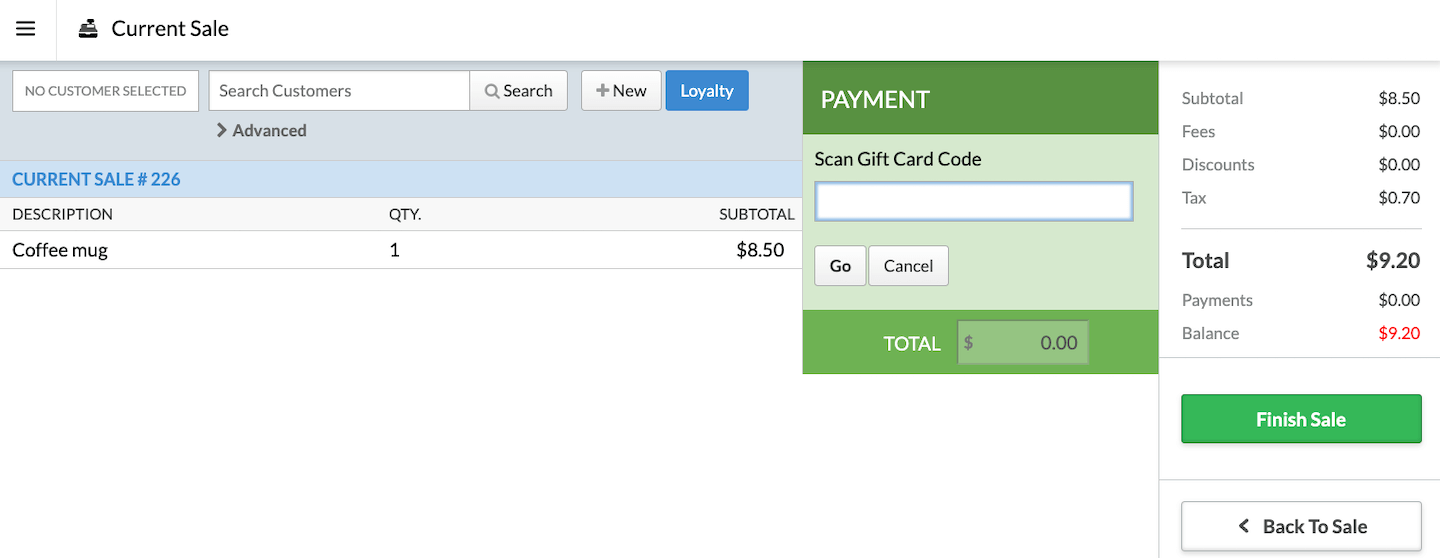Screen dimensions: 1440x558
Task: Click the No Customer Selected box
Action: coord(105,91)
